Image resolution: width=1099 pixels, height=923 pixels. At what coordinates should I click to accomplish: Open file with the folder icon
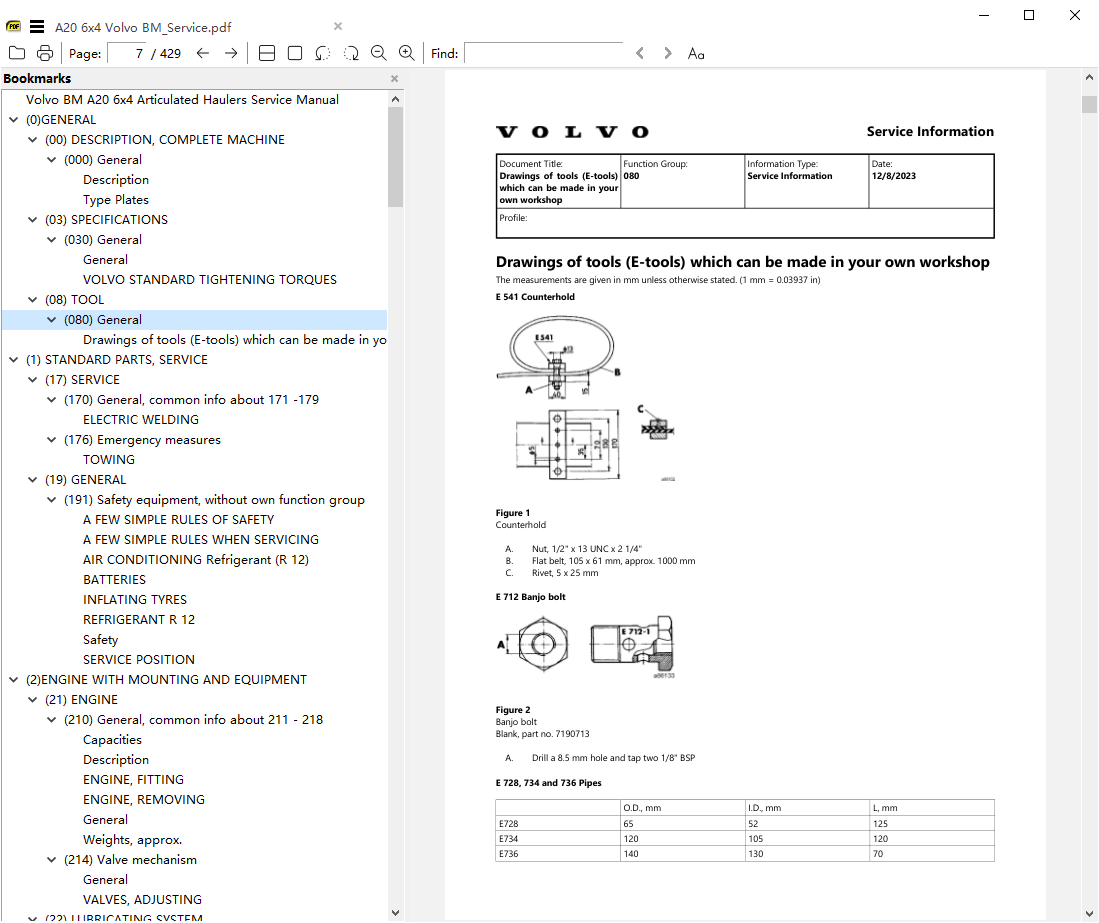17,53
